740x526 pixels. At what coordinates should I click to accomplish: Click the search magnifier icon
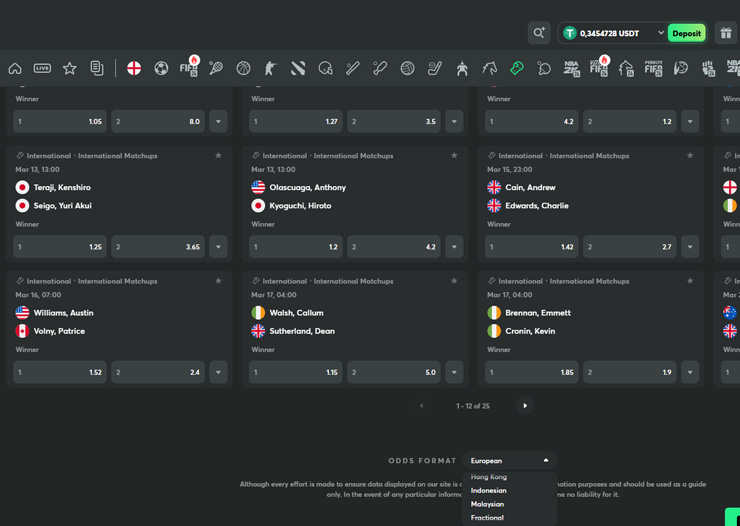[x=538, y=33]
